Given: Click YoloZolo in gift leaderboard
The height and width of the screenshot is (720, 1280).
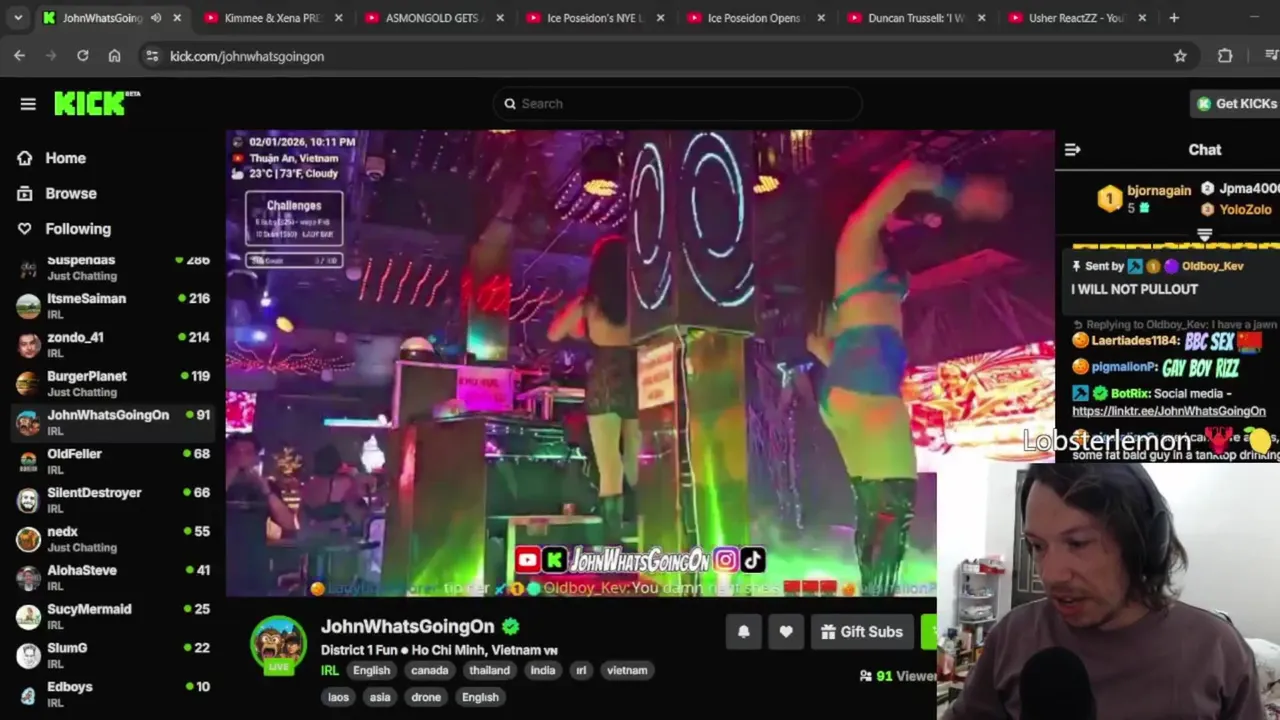Looking at the screenshot, I should (1245, 209).
